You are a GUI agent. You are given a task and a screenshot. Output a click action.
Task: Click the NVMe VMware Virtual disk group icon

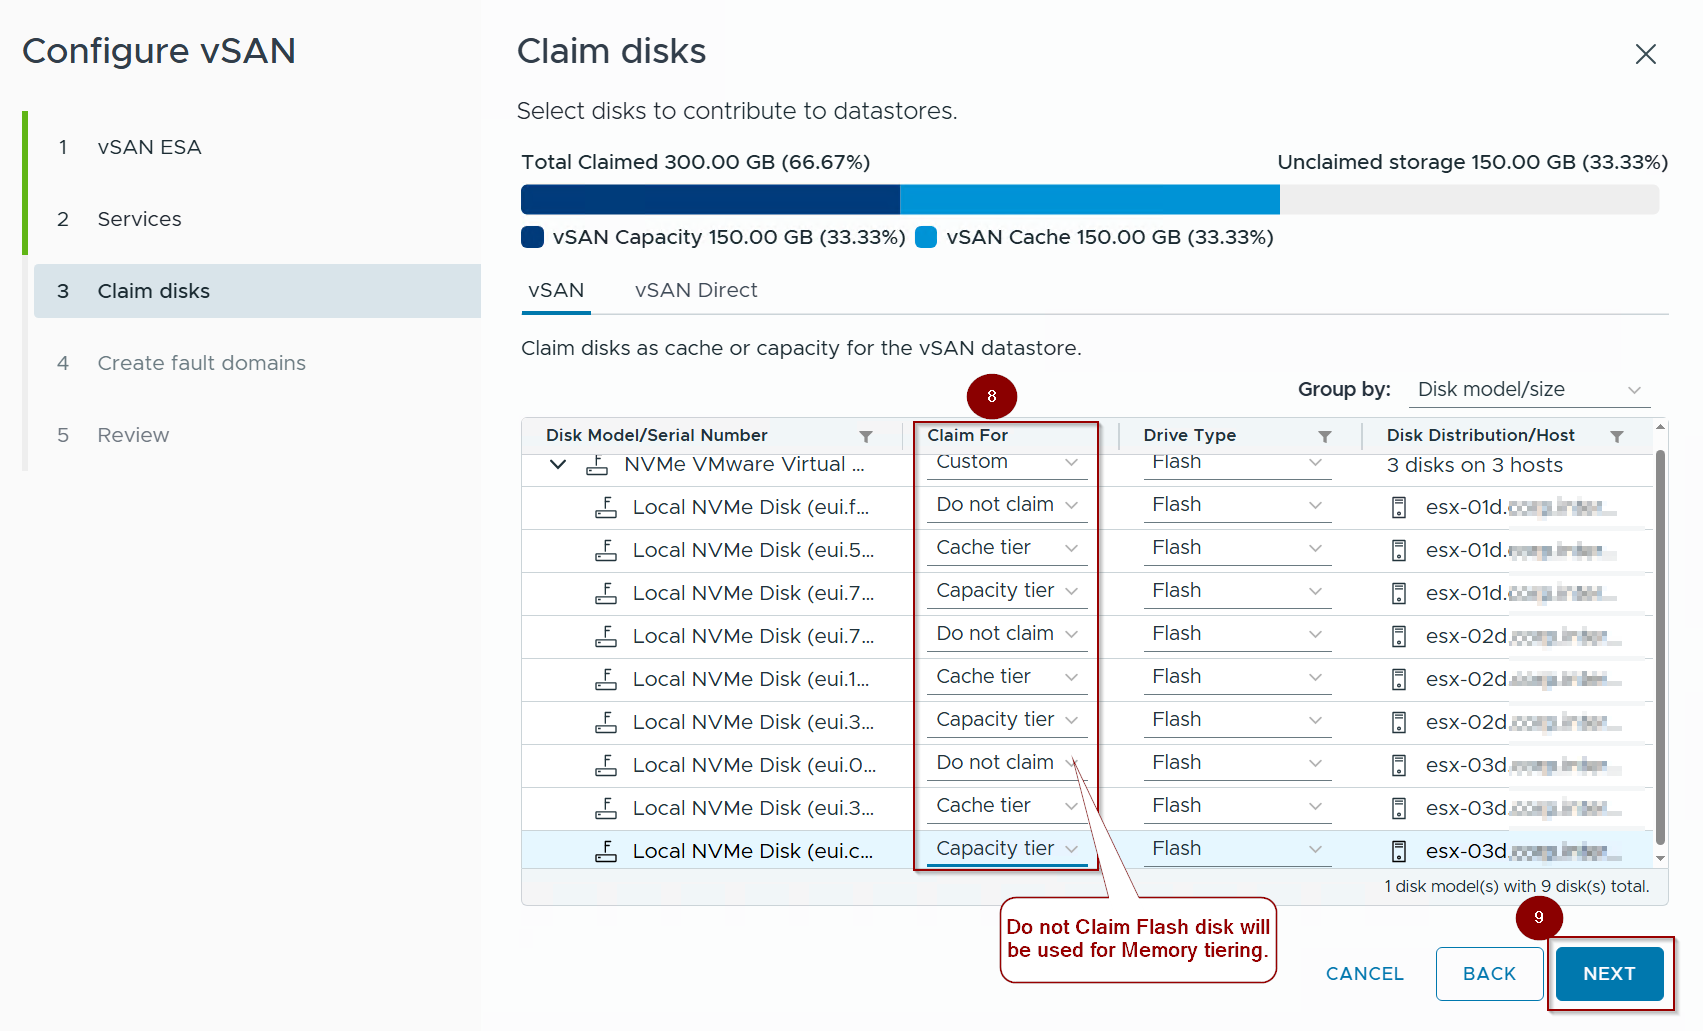597,465
